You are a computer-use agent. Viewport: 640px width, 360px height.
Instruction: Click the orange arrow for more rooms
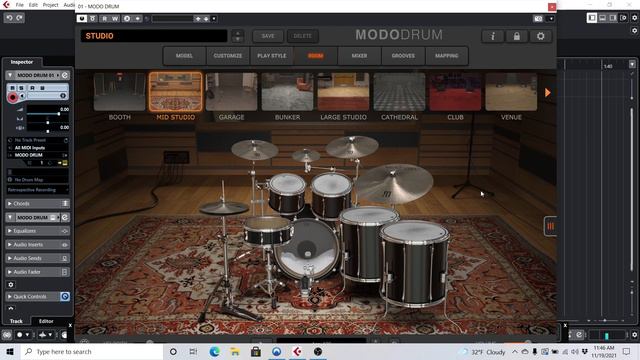pos(548,93)
